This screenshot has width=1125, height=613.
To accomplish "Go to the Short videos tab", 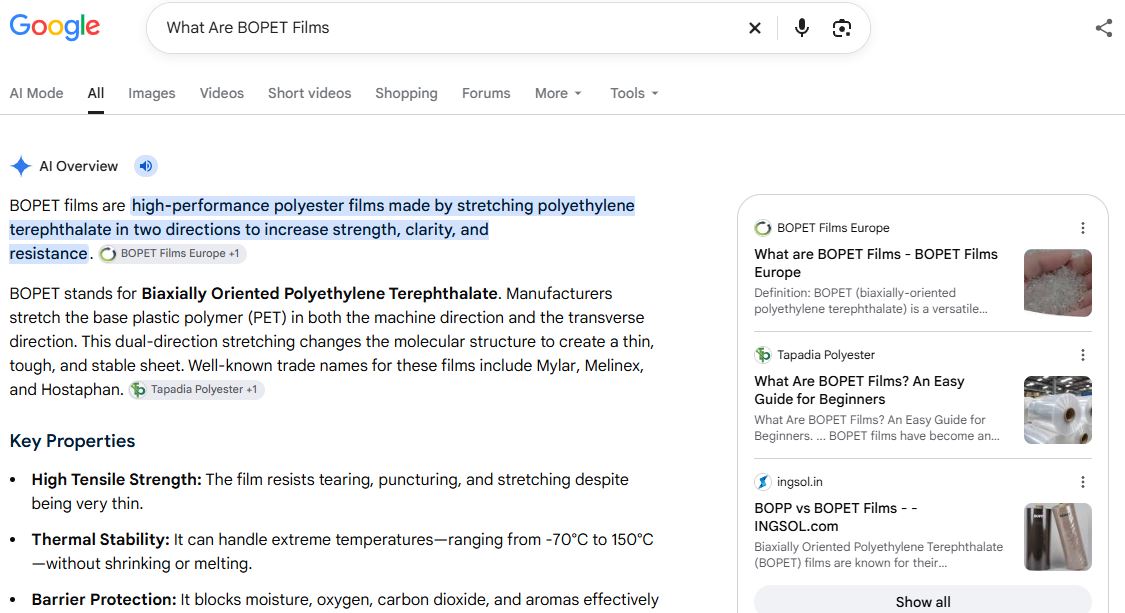I will click(x=309, y=93).
